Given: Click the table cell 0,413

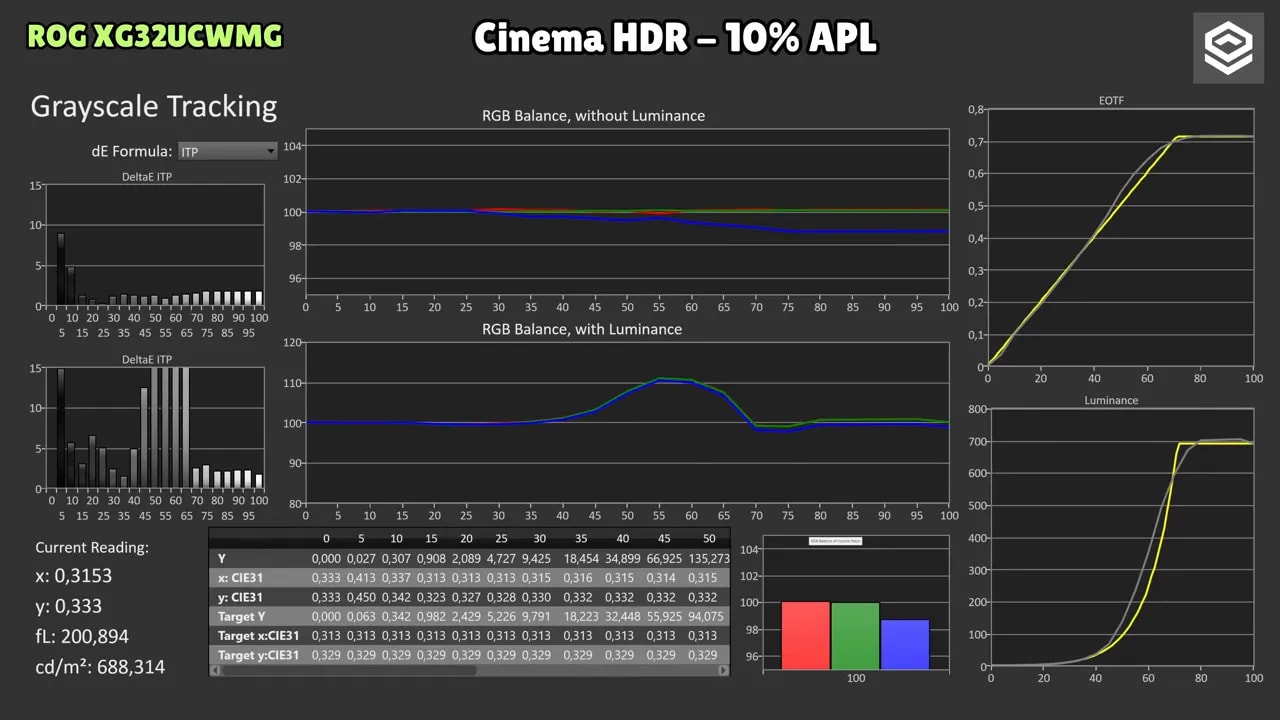Looking at the screenshot, I should pyautogui.click(x=361, y=577).
